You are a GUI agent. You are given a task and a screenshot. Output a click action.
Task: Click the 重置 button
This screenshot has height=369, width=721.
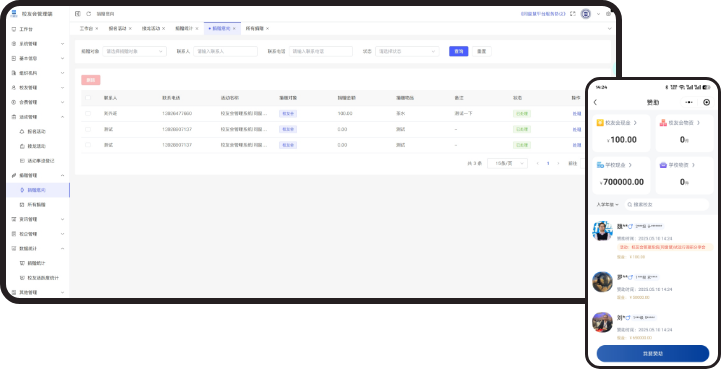click(481, 52)
